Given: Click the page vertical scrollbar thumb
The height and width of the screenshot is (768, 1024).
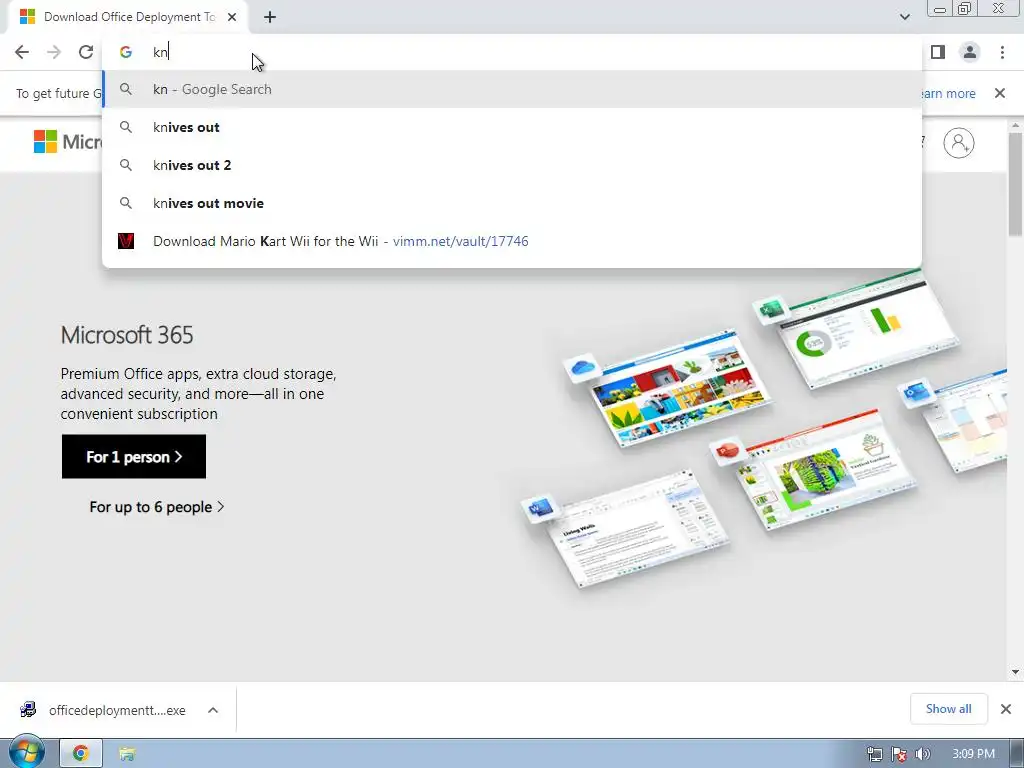Looking at the screenshot, I should point(1015,184).
